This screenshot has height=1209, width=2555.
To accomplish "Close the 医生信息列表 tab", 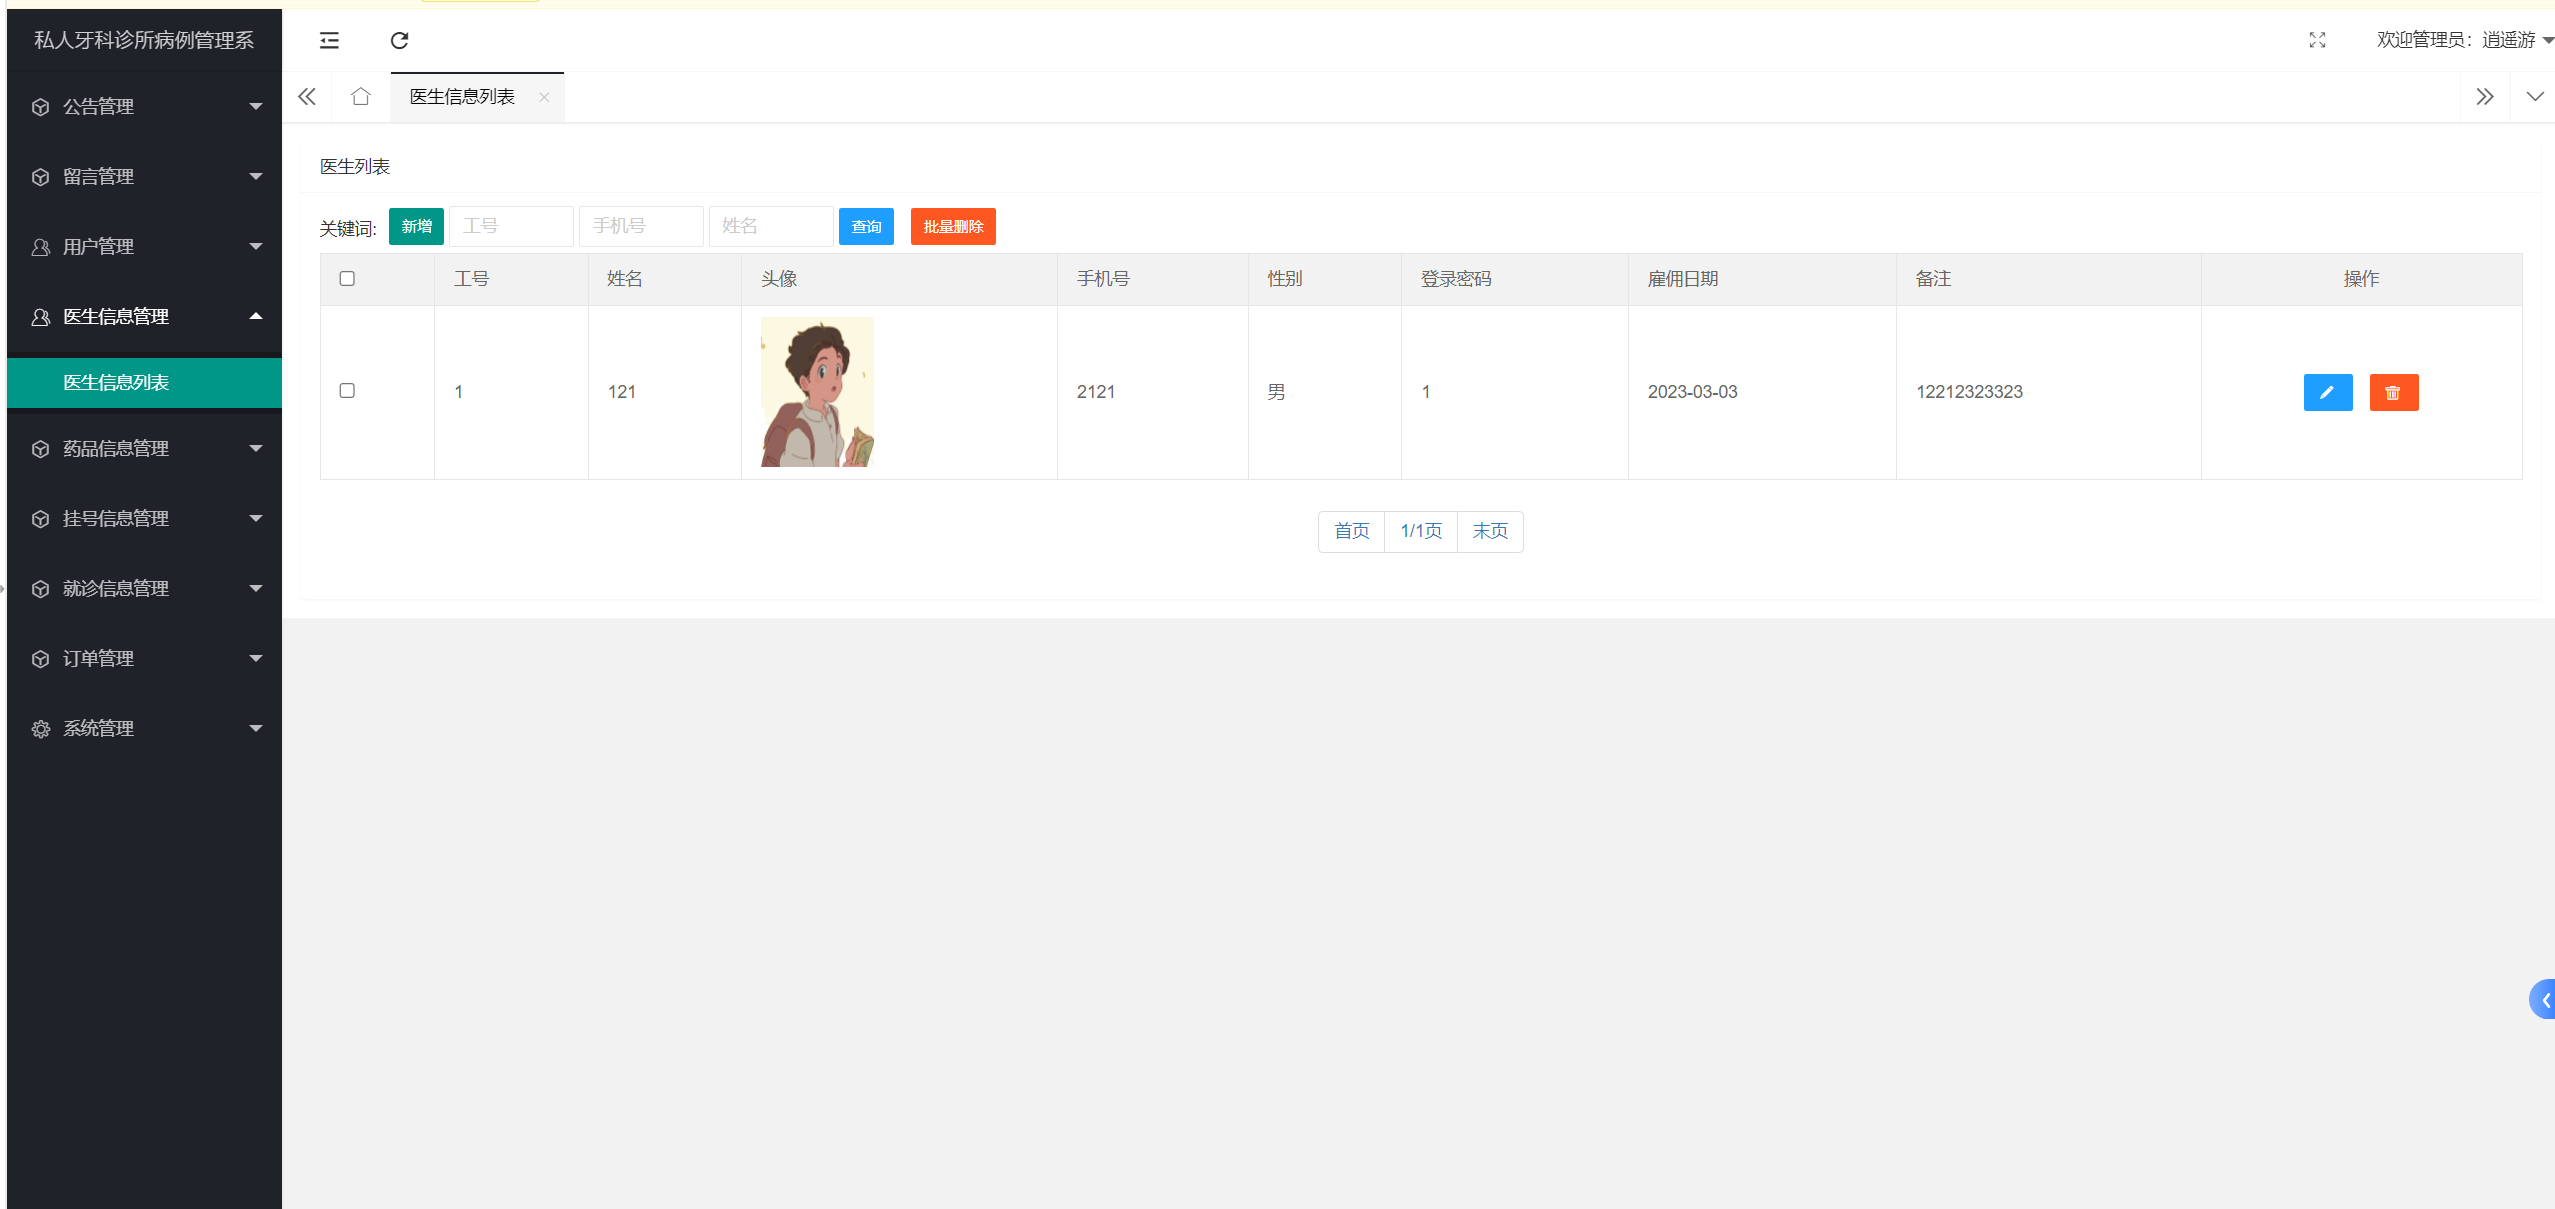I will (544, 97).
